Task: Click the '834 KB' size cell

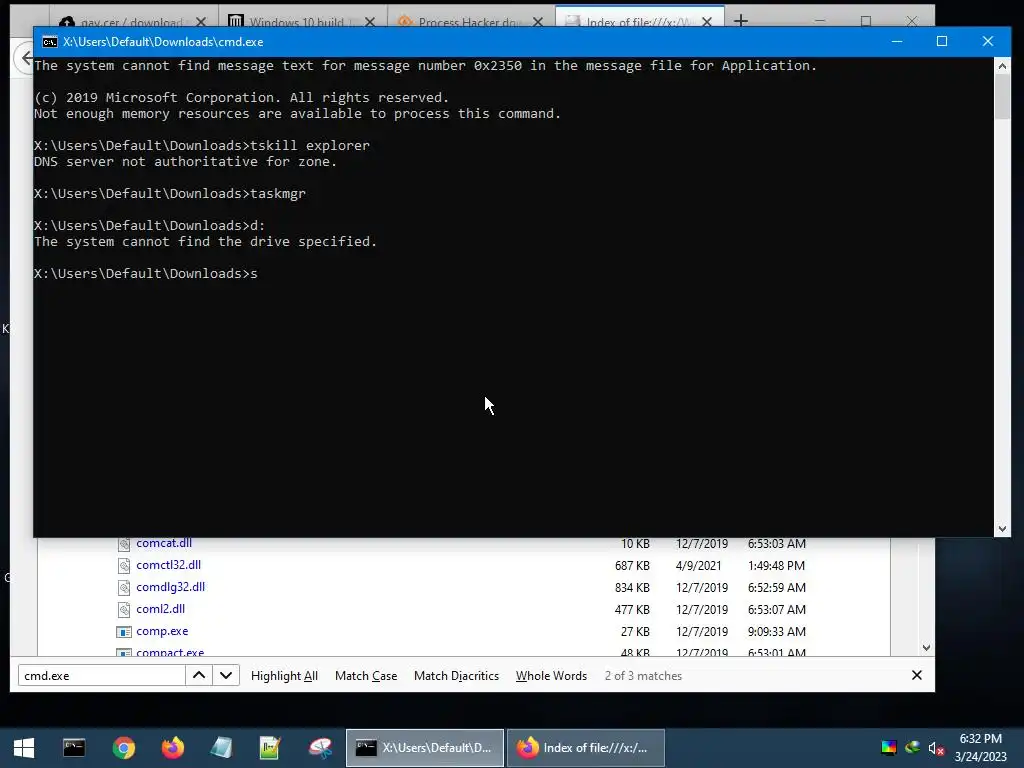Action: pos(632,588)
